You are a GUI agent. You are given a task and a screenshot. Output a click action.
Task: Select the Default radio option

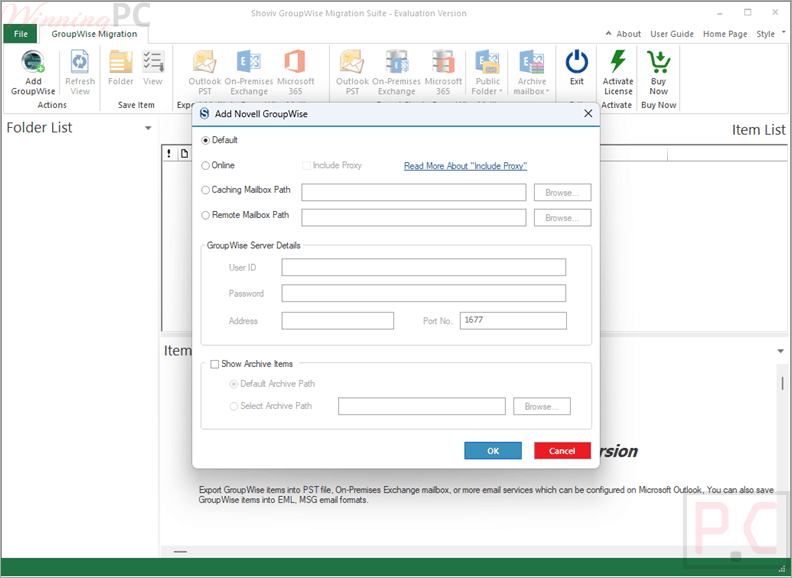pos(206,140)
